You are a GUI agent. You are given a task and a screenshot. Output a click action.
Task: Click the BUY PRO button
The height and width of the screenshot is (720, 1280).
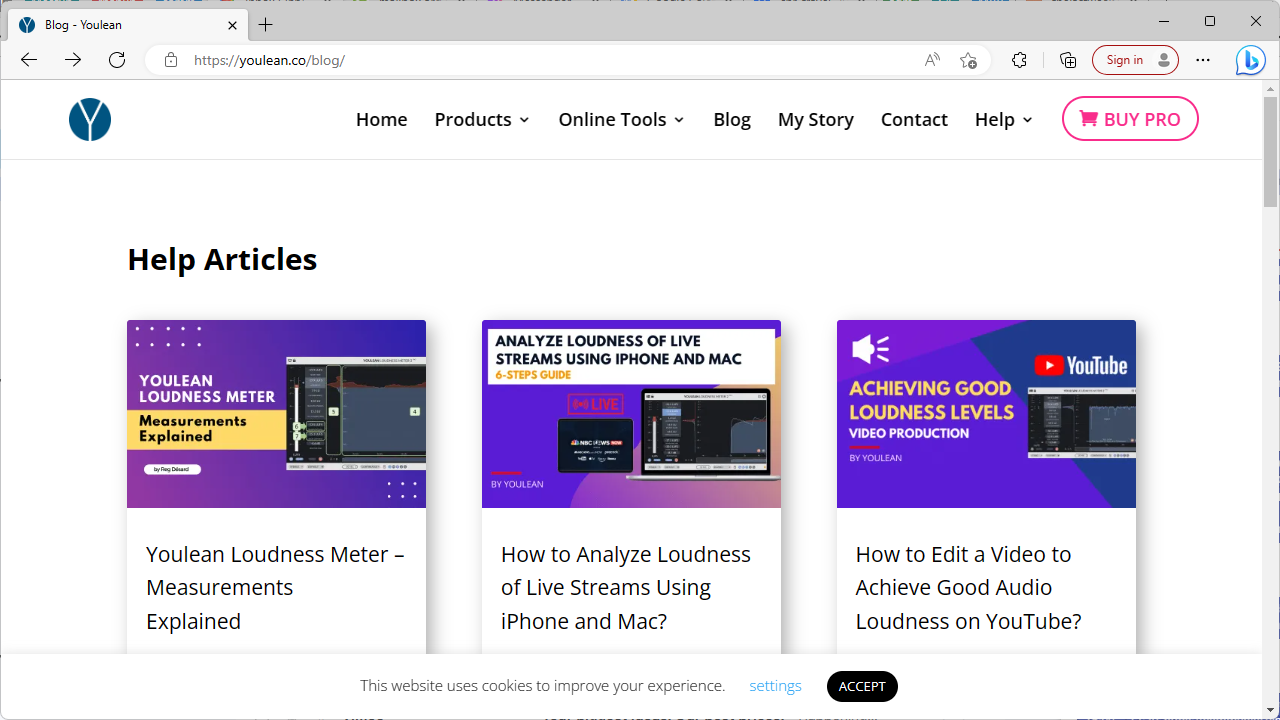[x=1130, y=119]
